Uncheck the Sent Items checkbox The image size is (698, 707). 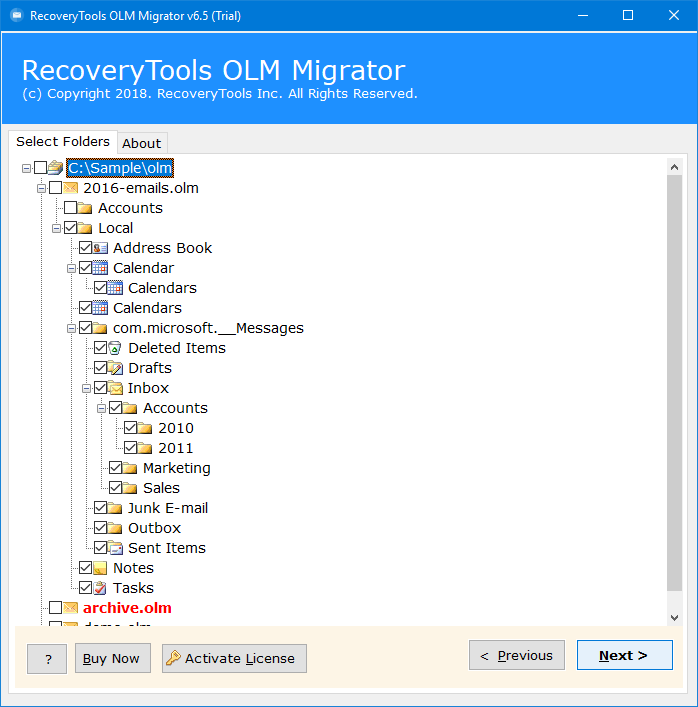click(x=100, y=548)
